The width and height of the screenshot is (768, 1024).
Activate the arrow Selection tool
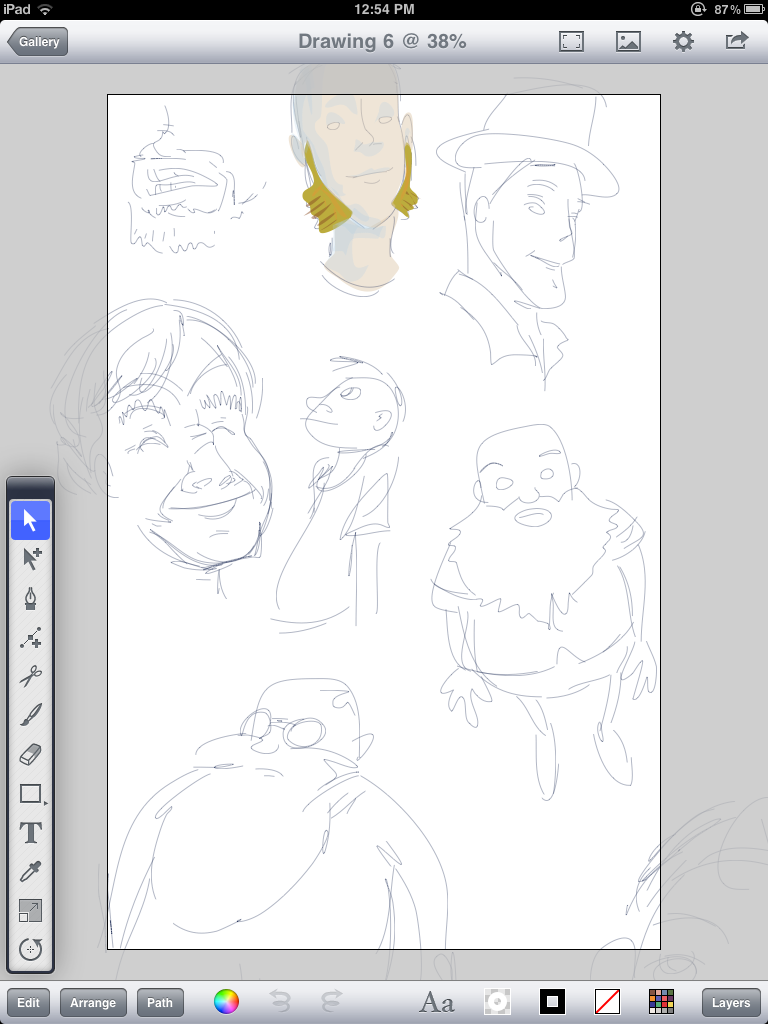[30, 520]
